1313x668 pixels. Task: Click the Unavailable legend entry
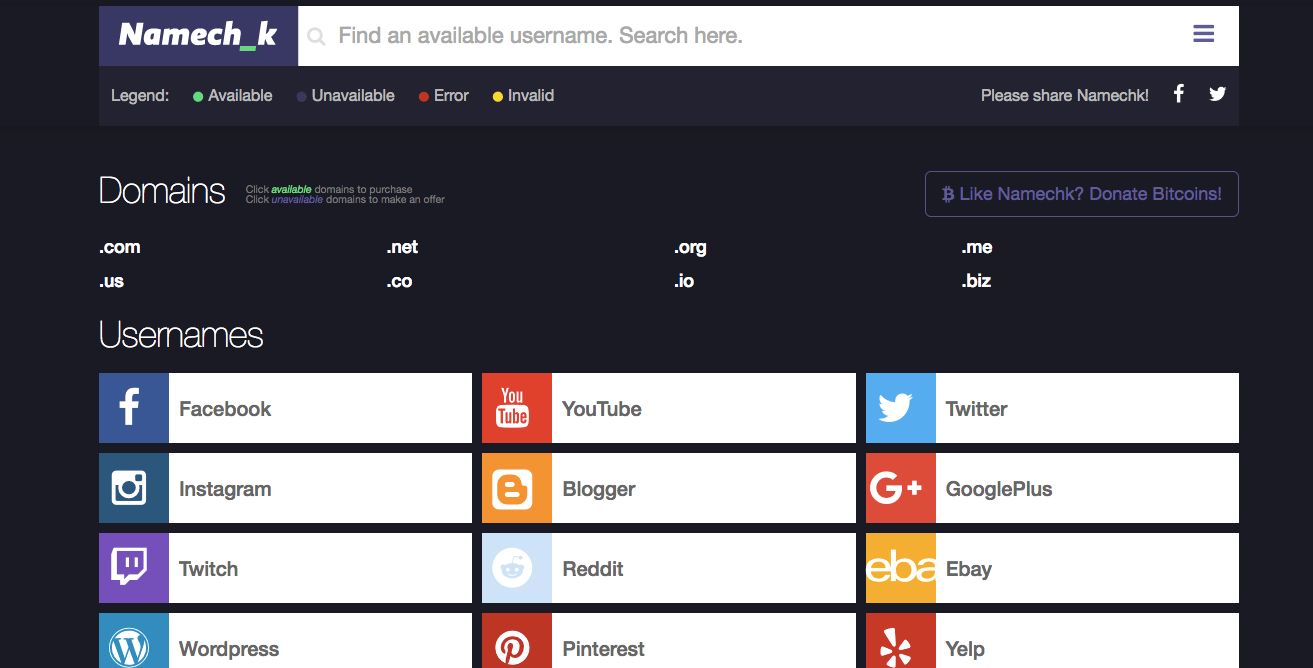coord(345,96)
